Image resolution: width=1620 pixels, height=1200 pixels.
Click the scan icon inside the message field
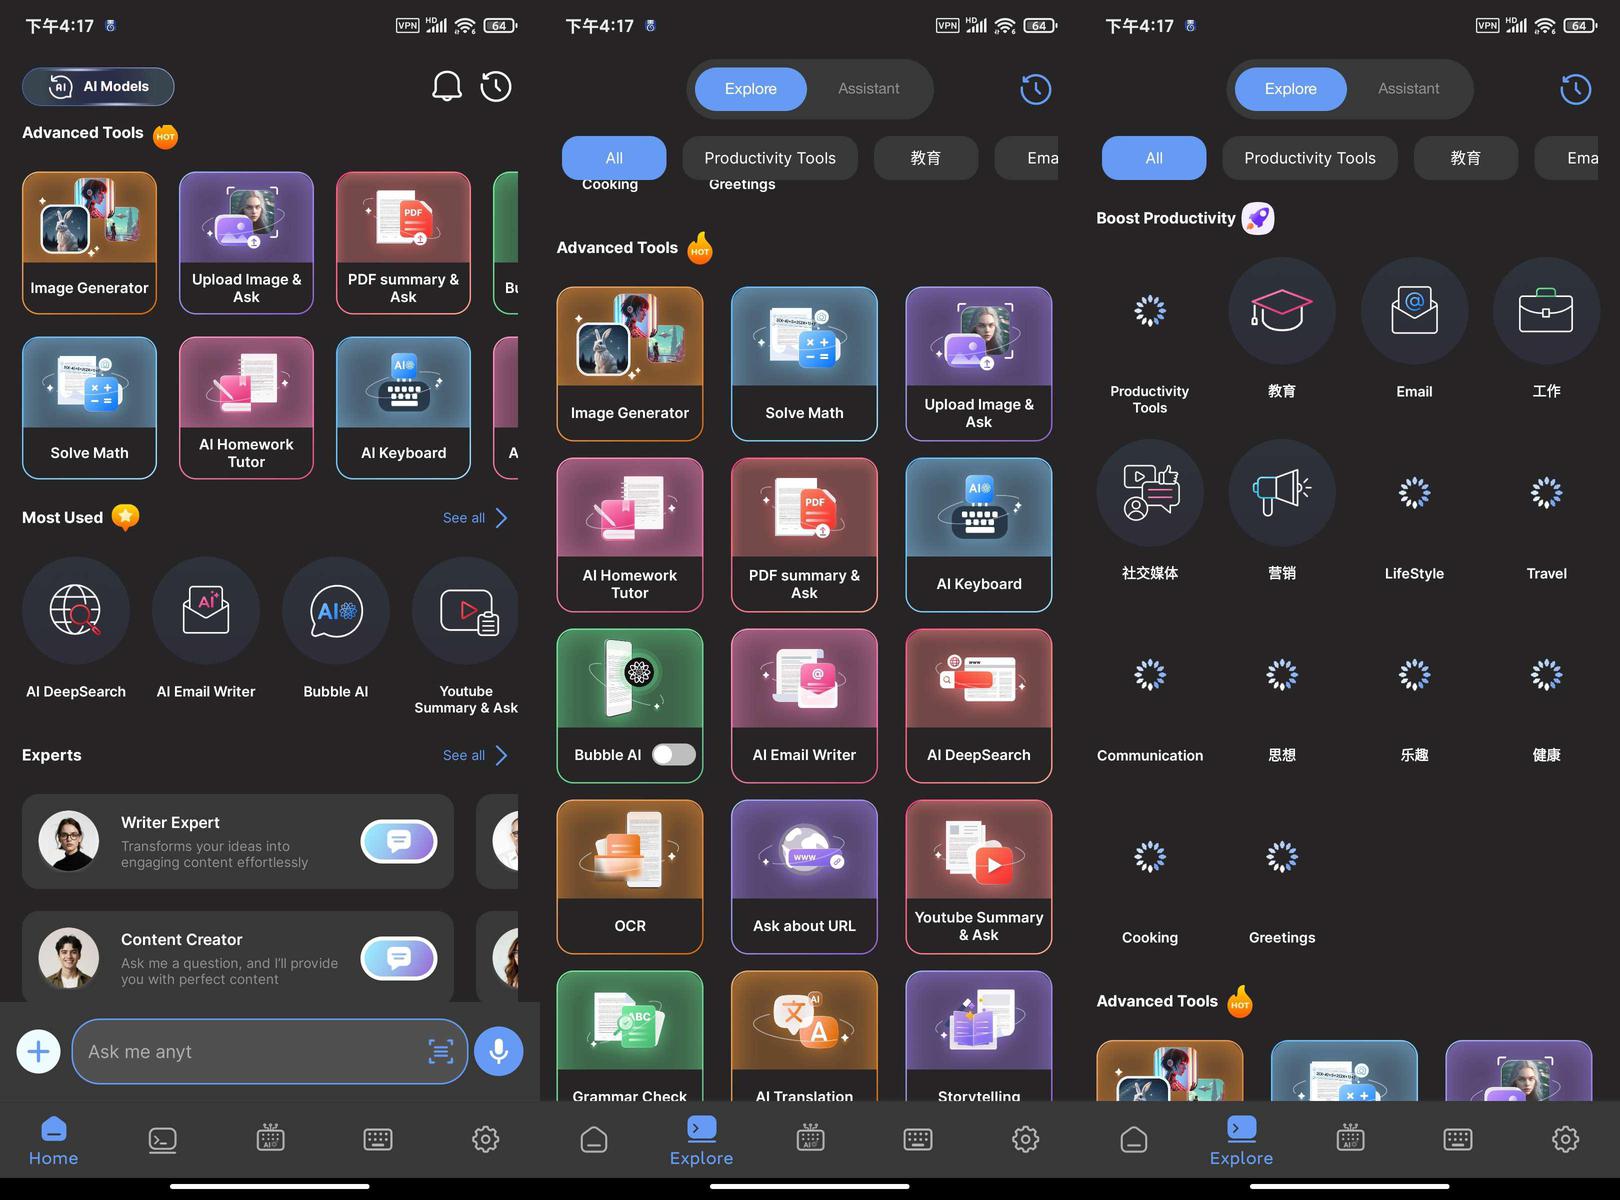coord(440,1052)
